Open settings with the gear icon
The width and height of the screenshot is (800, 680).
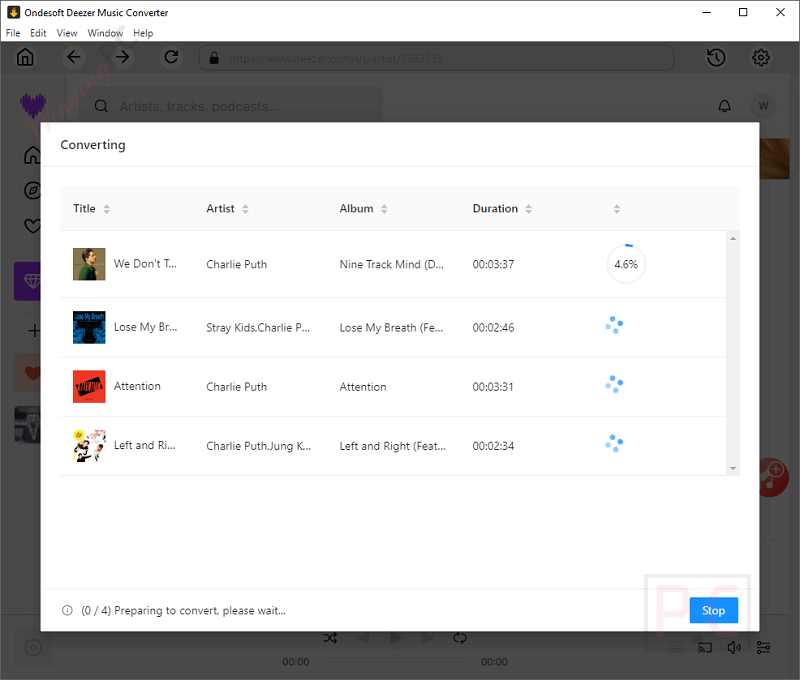click(x=761, y=58)
